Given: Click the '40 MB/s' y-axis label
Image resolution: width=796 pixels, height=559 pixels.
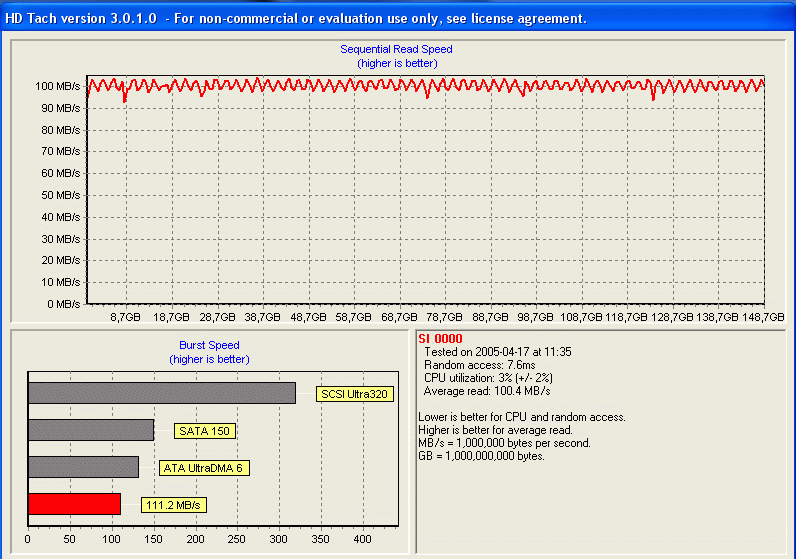Looking at the screenshot, I should point(60,217).
